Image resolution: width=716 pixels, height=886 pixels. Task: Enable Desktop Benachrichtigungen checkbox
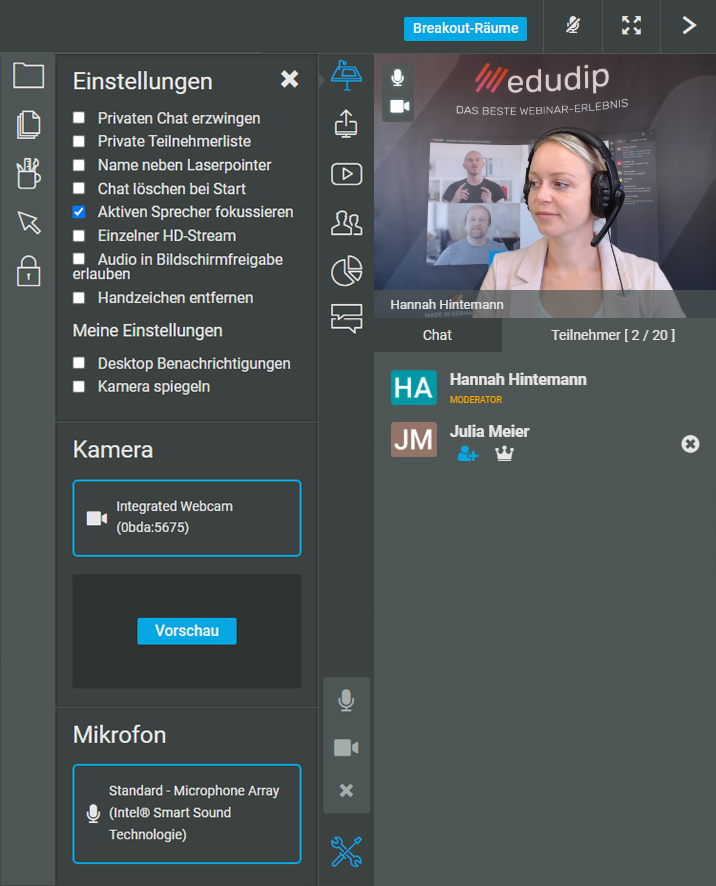click(79, 364)
